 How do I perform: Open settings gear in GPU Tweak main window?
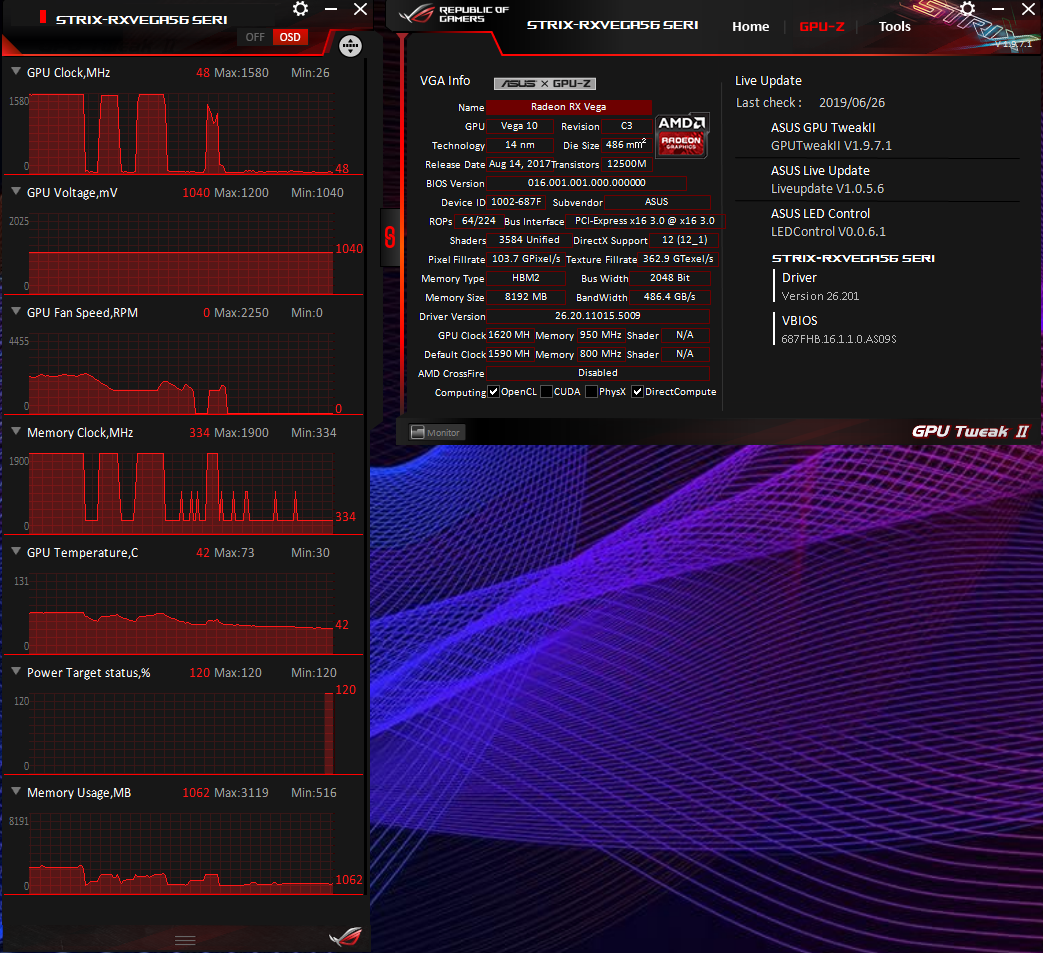(x=968, y=9)
